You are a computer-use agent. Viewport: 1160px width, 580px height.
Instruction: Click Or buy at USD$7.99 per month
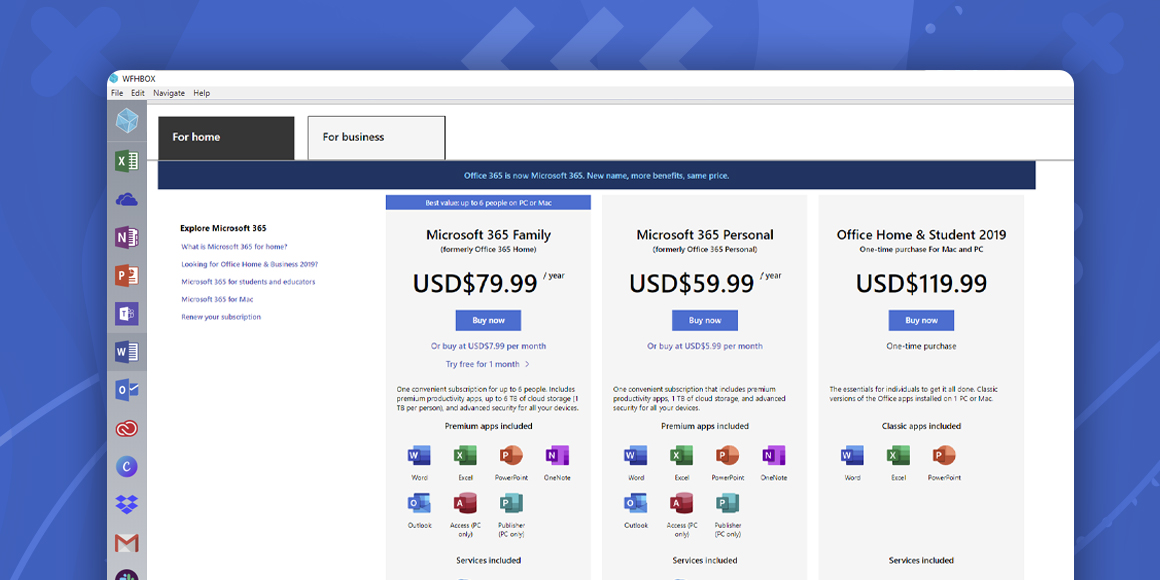pos(488,346)
